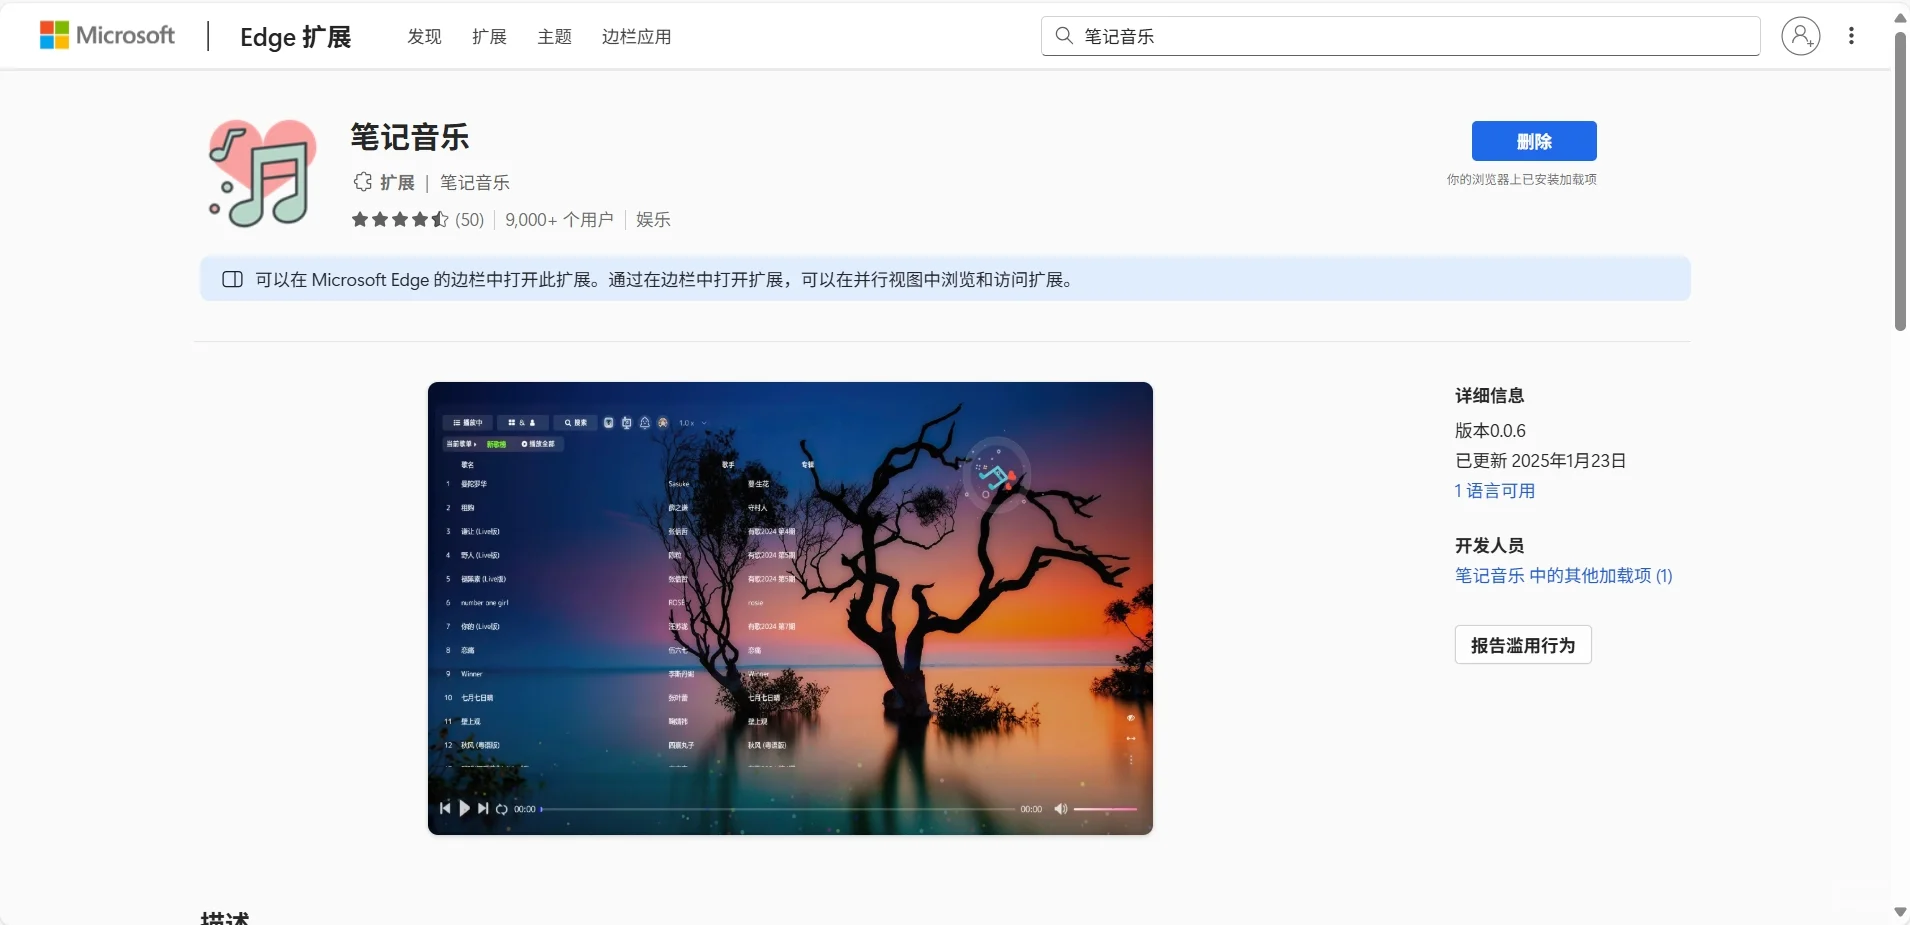Click the sidebar banner icon in the notice

pyautogui.click(x=231, y=280)
